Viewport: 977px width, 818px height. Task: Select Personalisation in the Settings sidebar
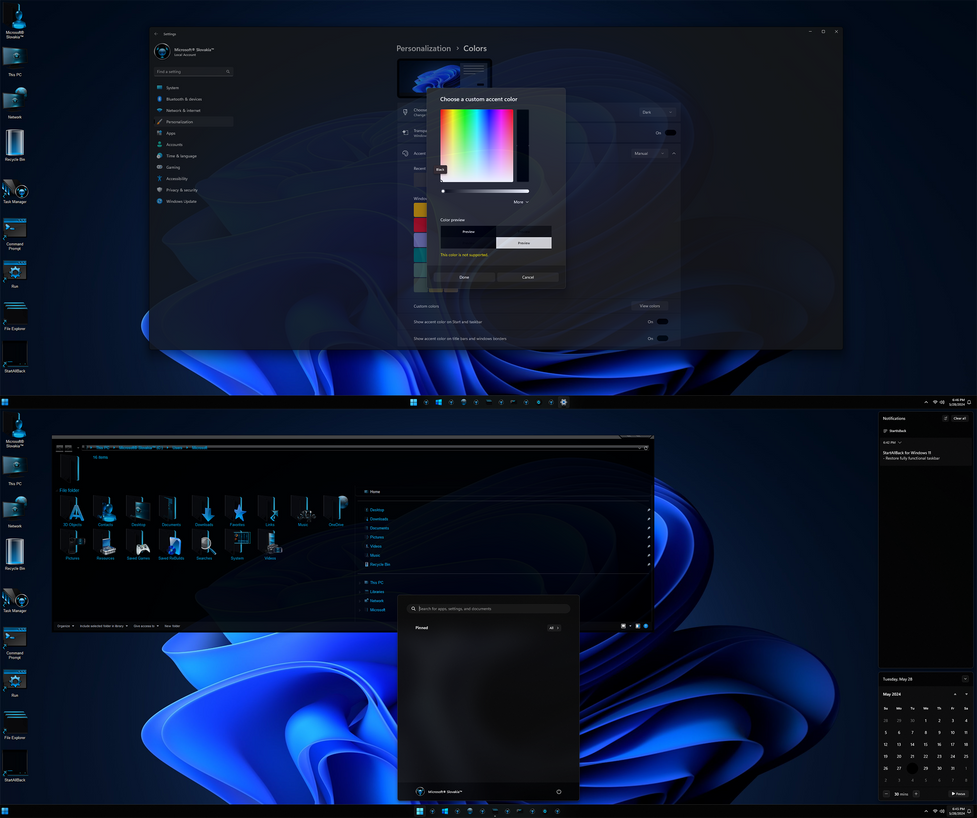pyautogui.click(x=180, y=121)
